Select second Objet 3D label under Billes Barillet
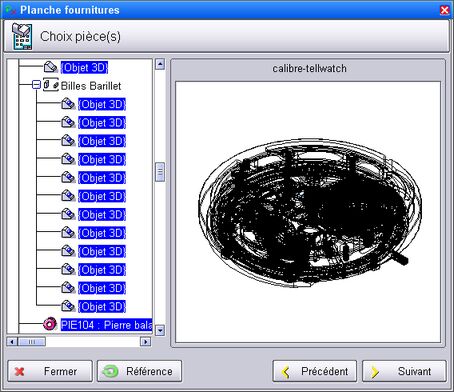 [102, 123]
